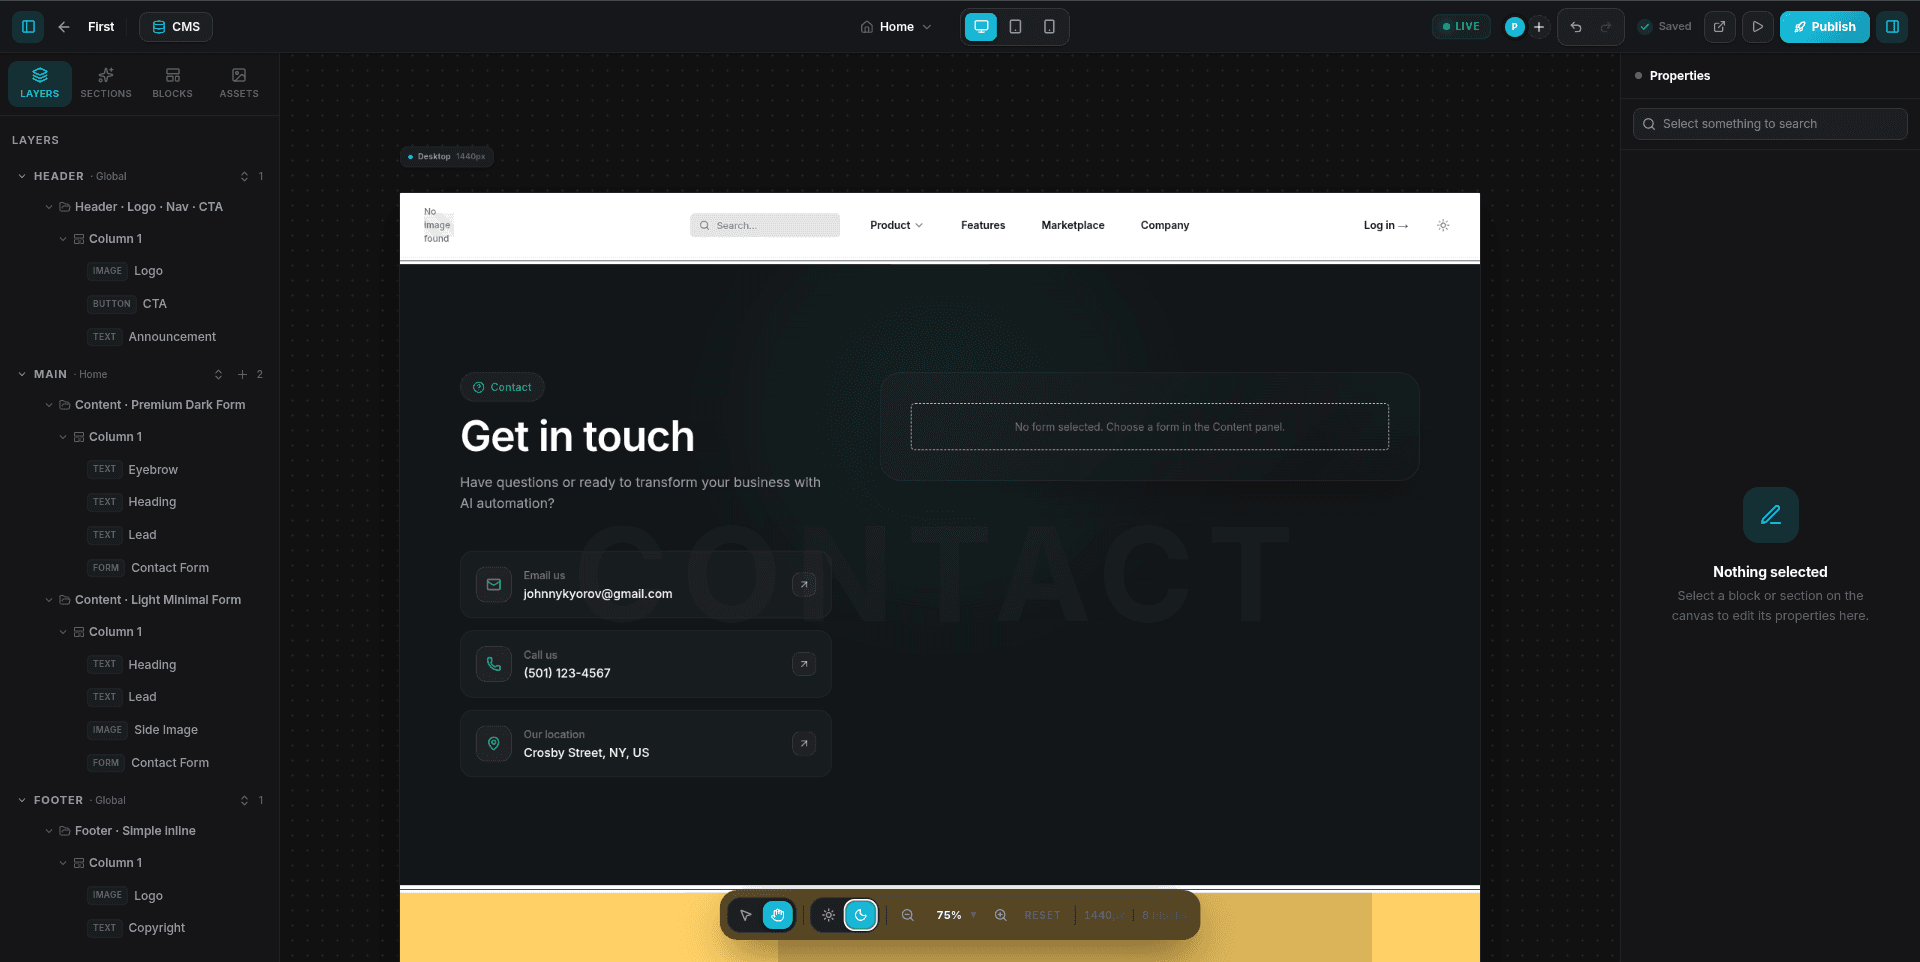Screen dimensions: 1920x962
Task: Collapse Content · Premium Dark Form section
Action: coord(49,405)
